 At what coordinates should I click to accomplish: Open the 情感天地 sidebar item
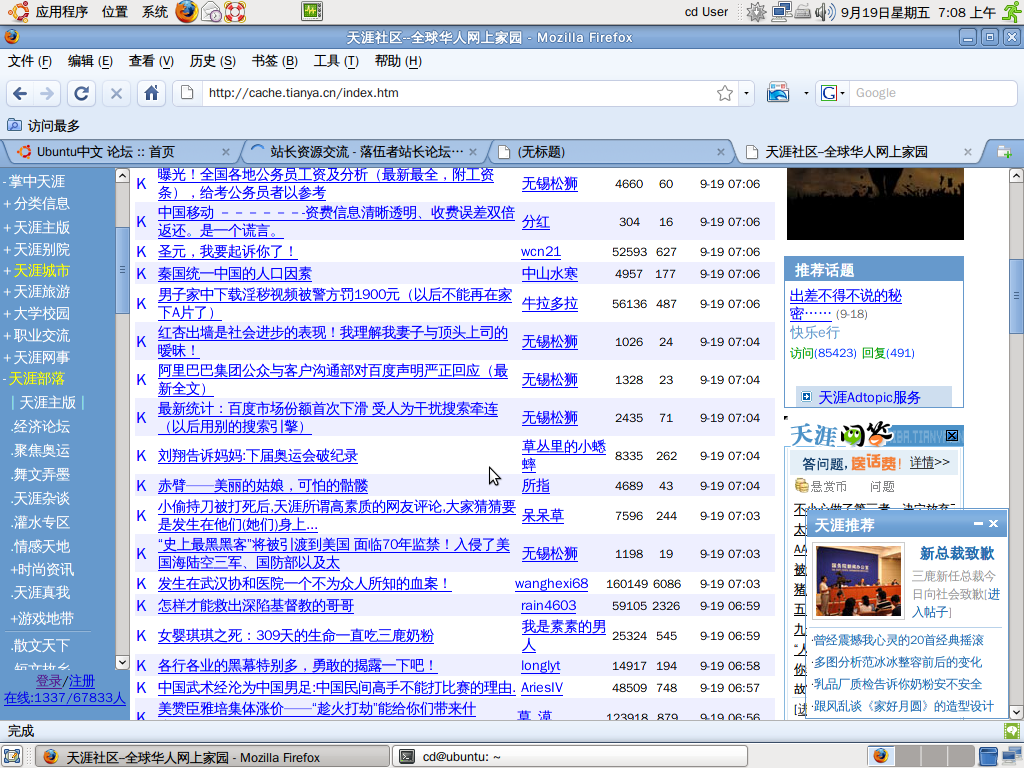[40, 547]
